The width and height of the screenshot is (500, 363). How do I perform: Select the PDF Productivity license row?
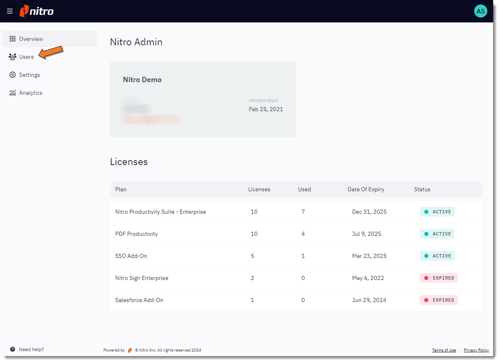296,234
